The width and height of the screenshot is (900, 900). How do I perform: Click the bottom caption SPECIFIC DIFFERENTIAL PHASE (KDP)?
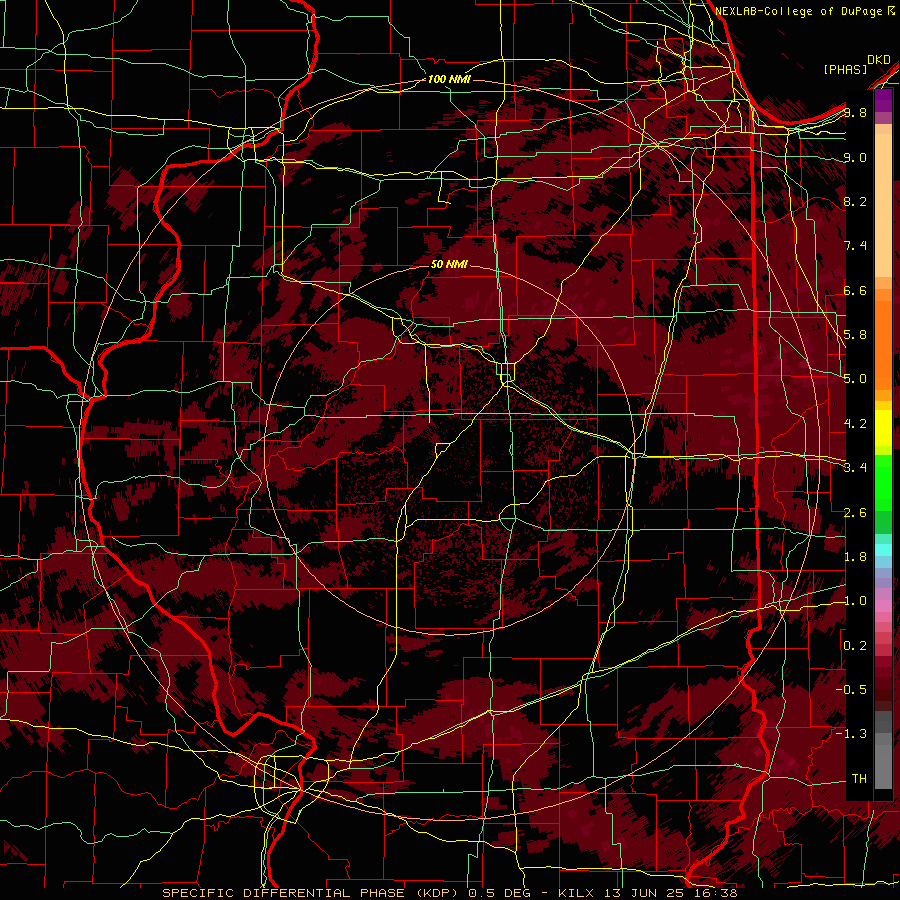(x=312, y=893)
